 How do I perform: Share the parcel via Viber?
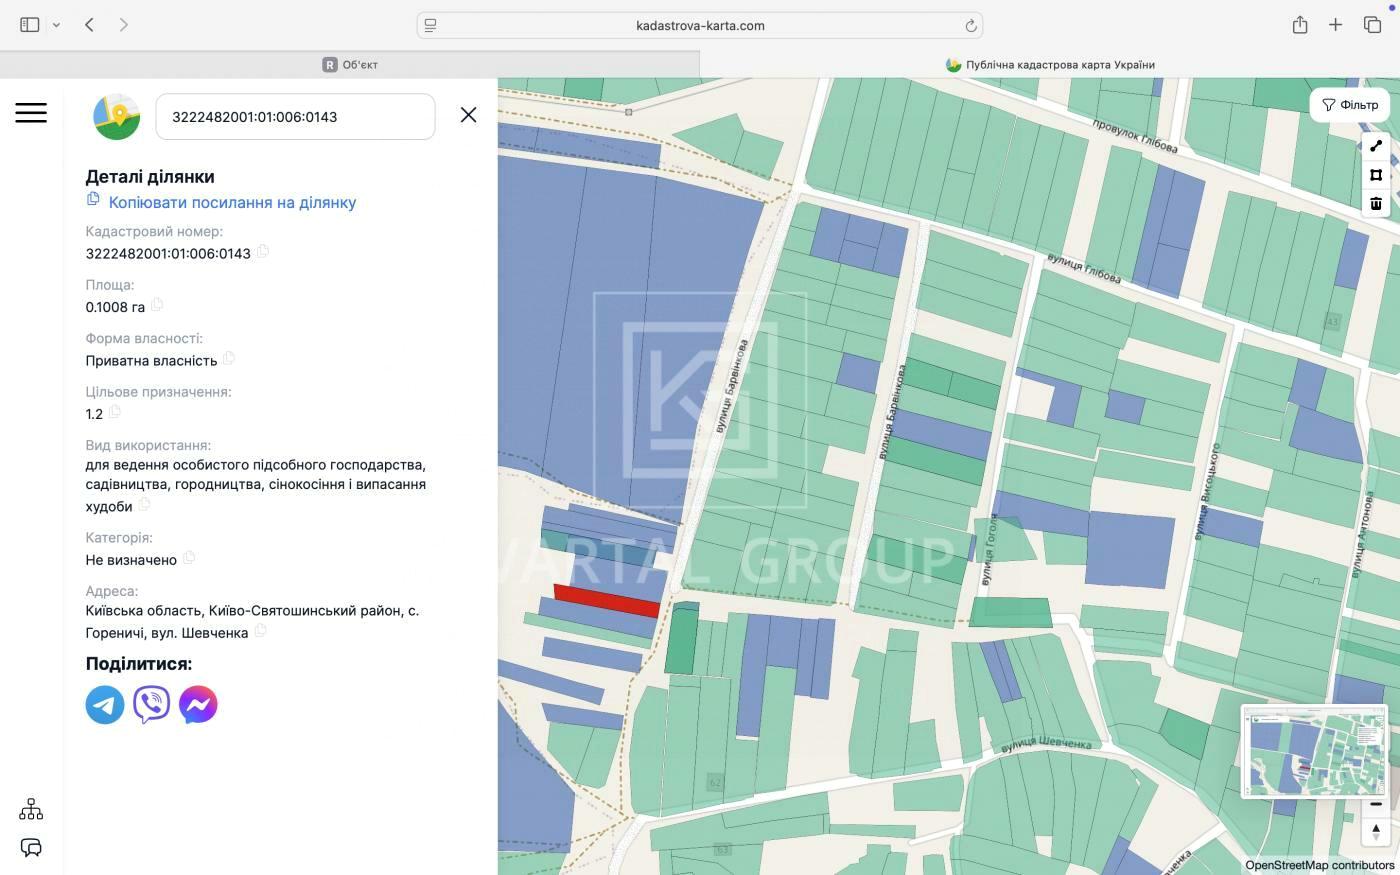[151, 704]
